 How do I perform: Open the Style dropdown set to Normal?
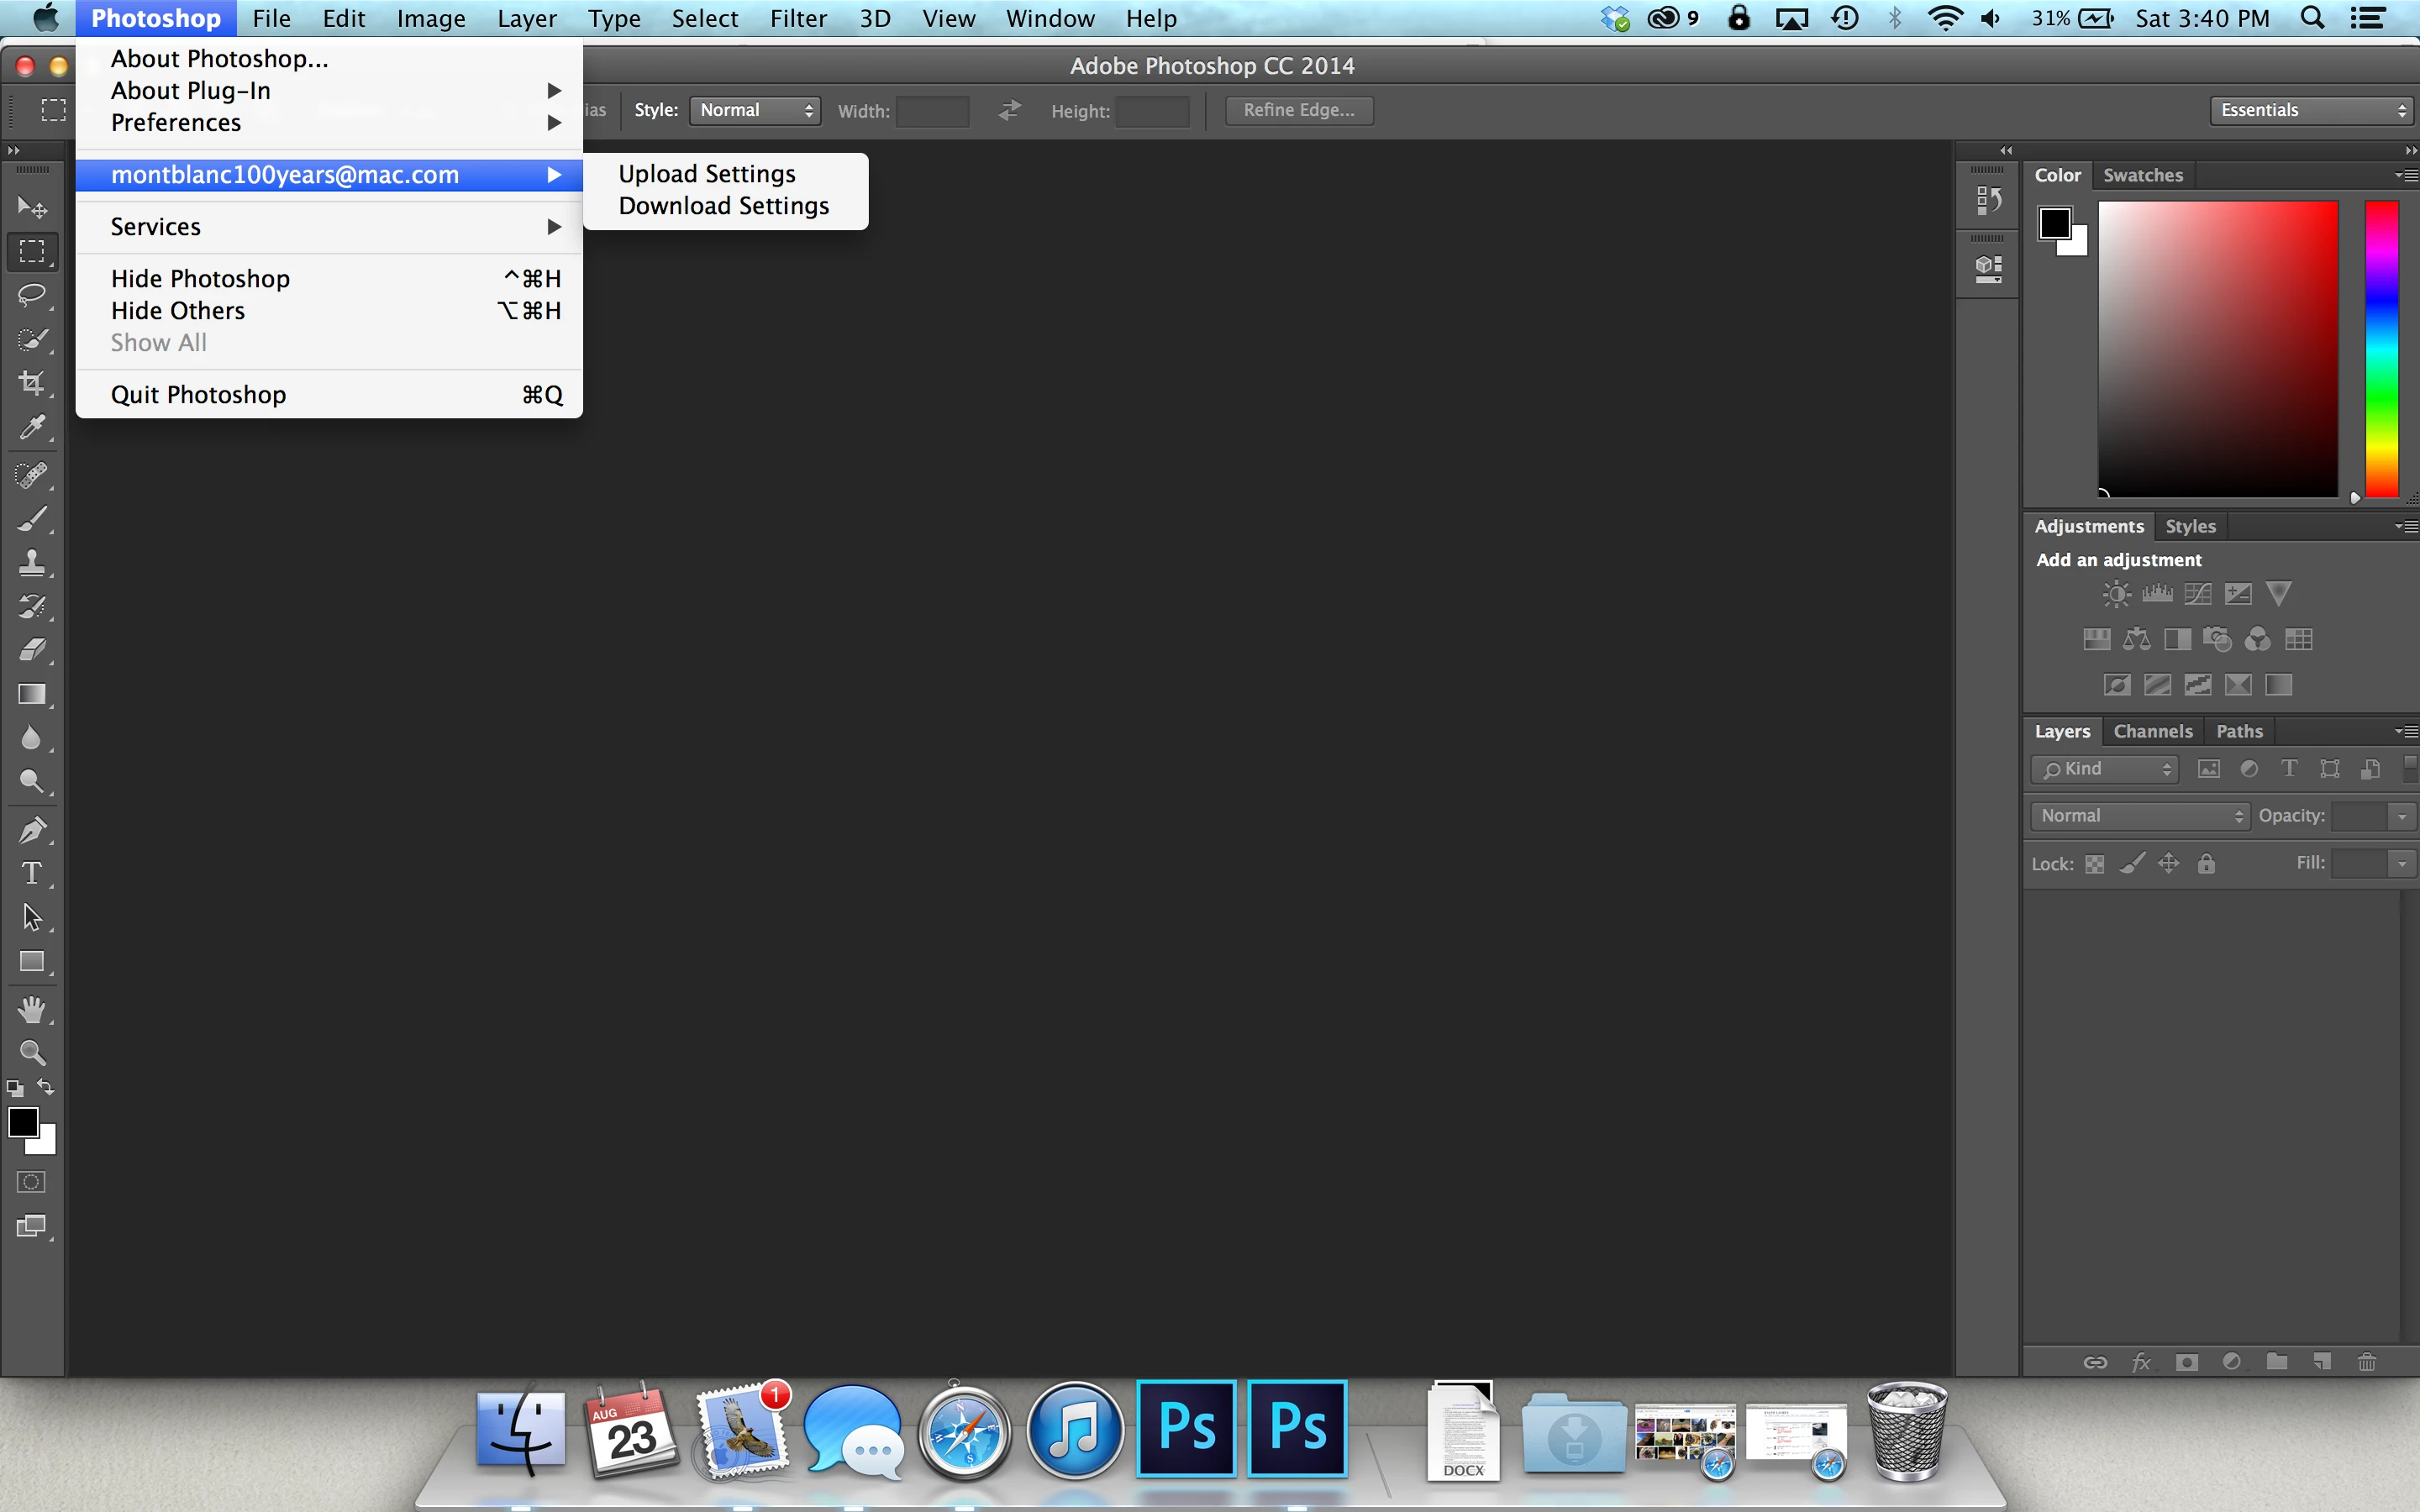tap(755, 110)
